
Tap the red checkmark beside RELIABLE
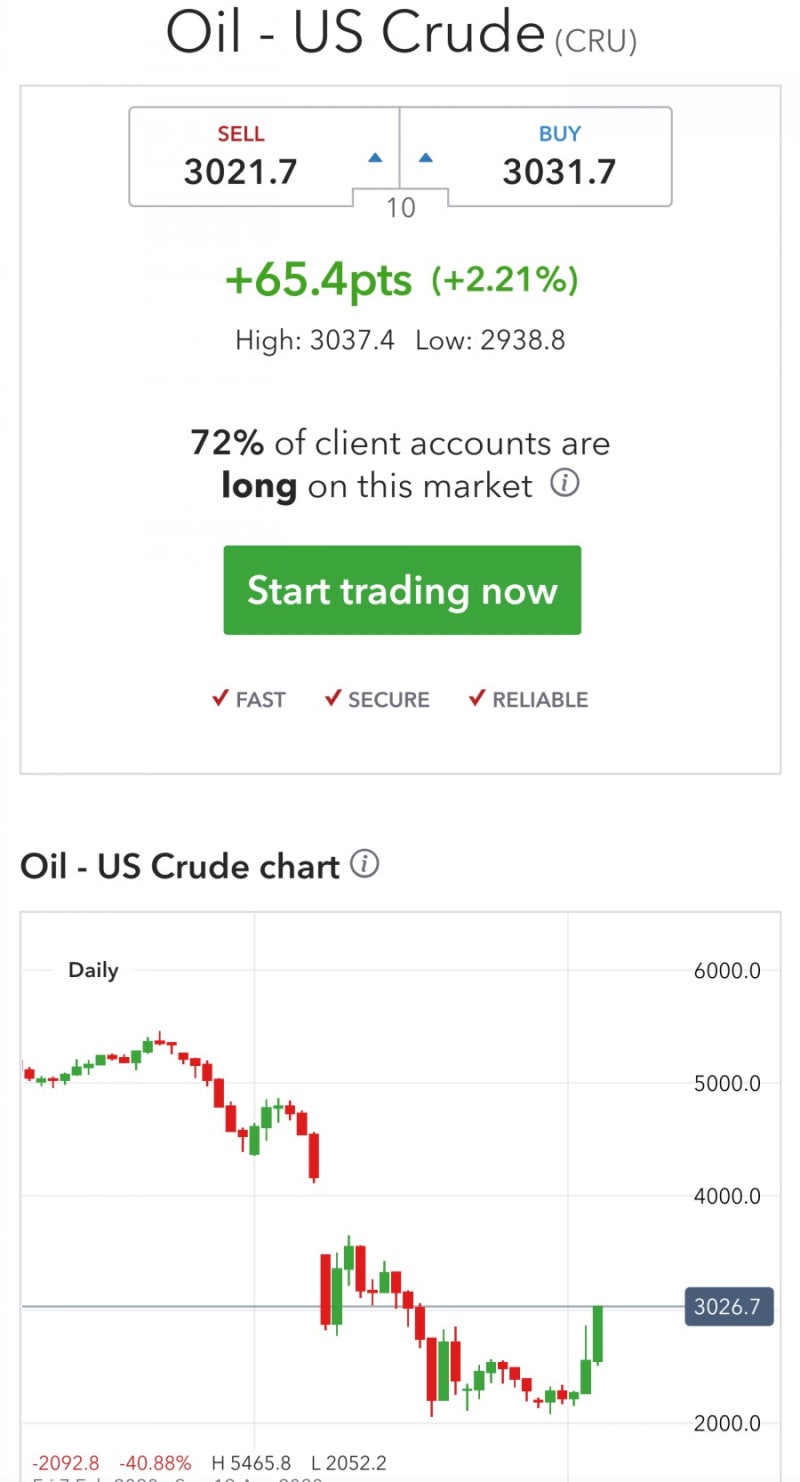(477, 698)
